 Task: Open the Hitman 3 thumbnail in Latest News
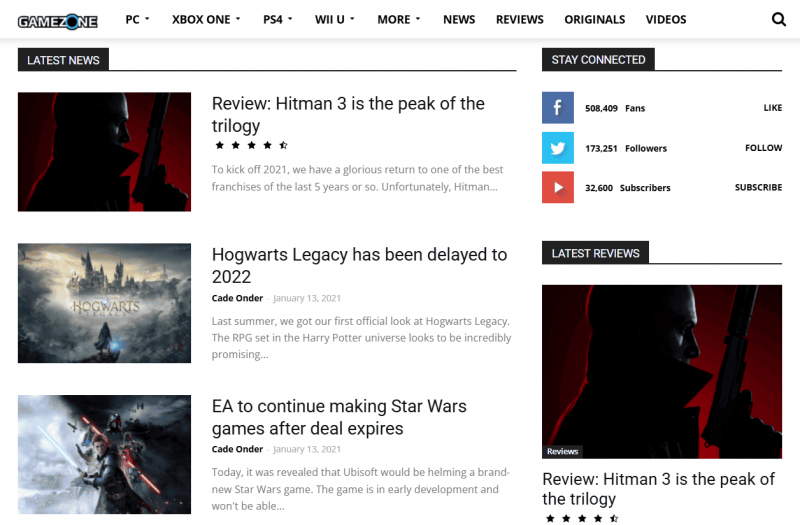coord(104,152)
